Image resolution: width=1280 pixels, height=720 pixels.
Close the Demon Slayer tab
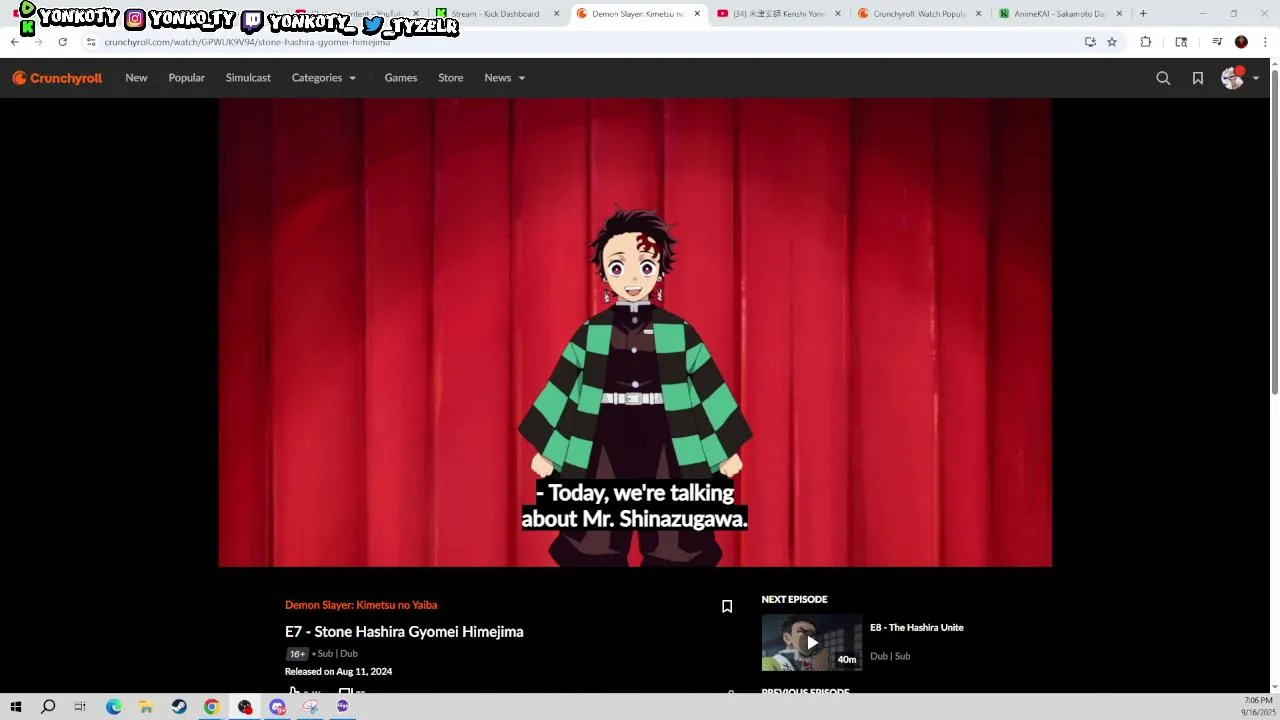[x=697, y=14]
